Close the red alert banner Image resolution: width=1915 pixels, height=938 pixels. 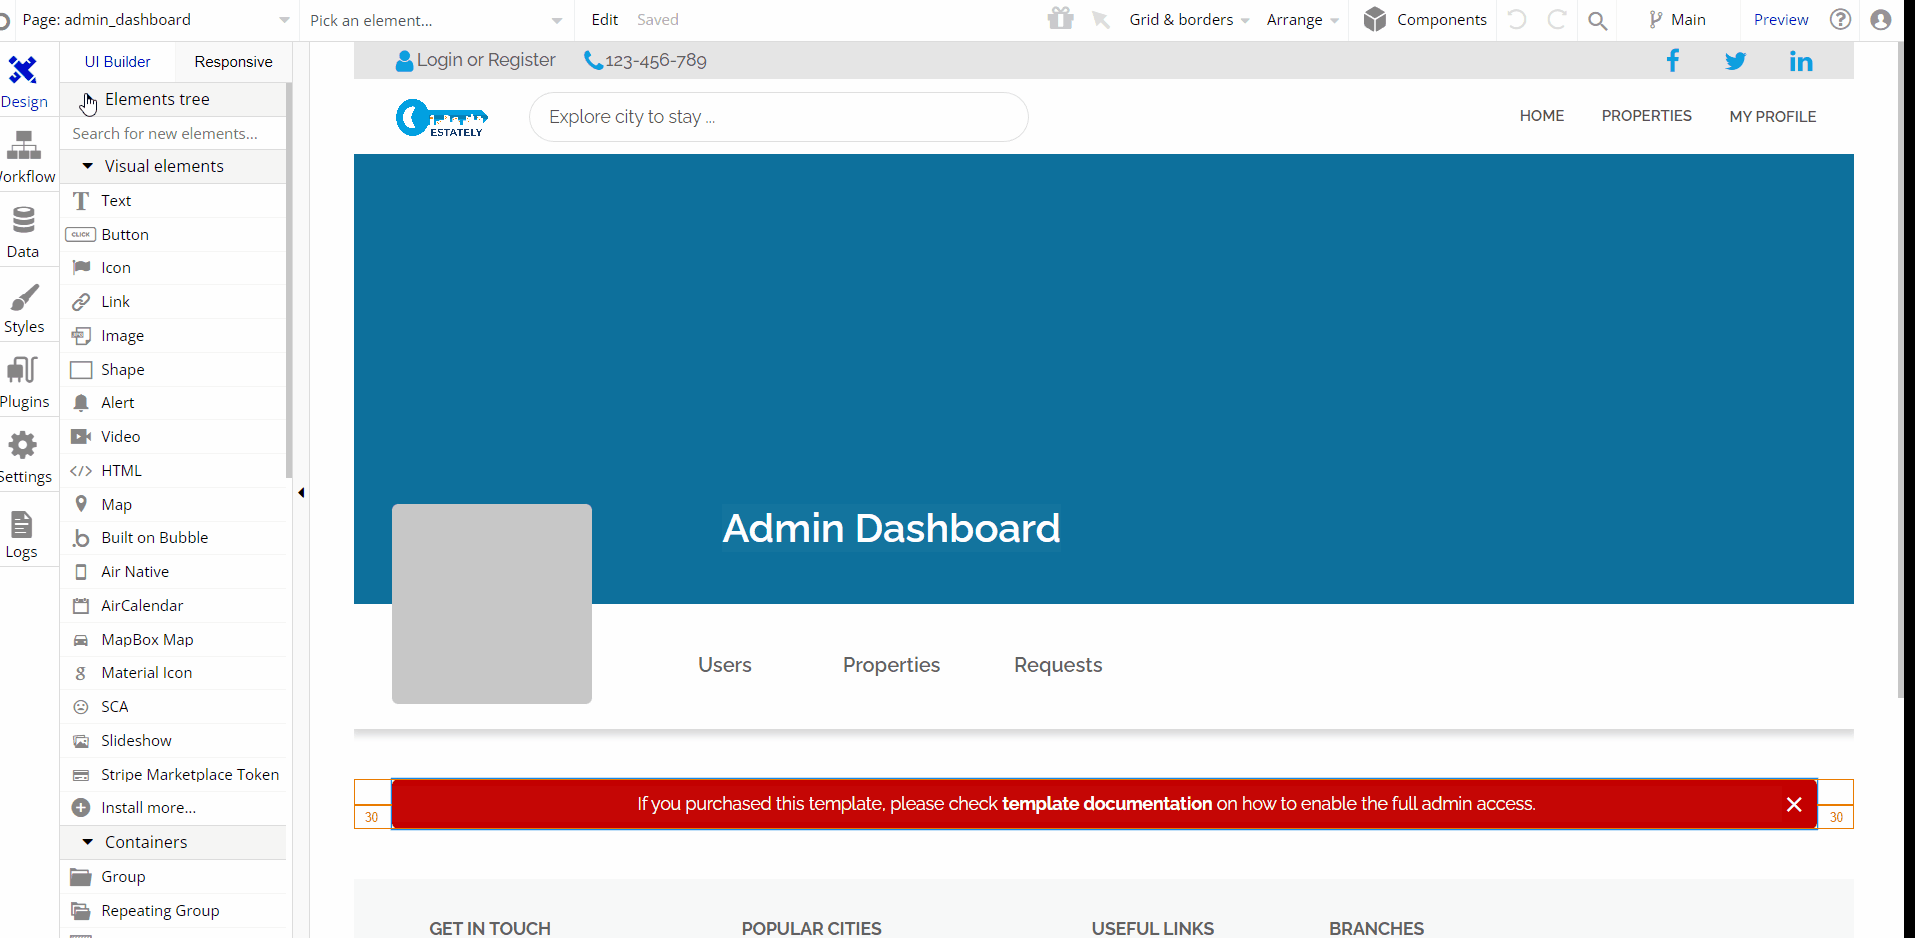point(1794,804)
